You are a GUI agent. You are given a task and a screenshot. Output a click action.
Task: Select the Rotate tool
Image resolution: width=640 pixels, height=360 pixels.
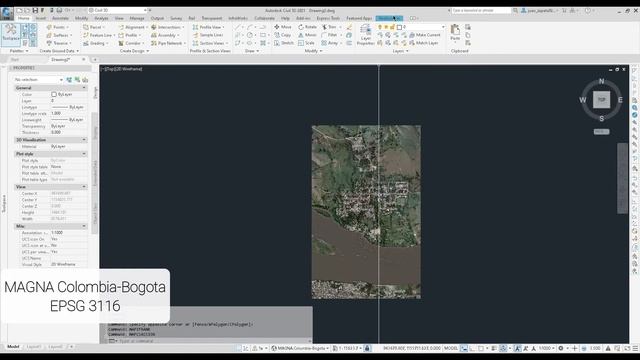click(307, 27)
